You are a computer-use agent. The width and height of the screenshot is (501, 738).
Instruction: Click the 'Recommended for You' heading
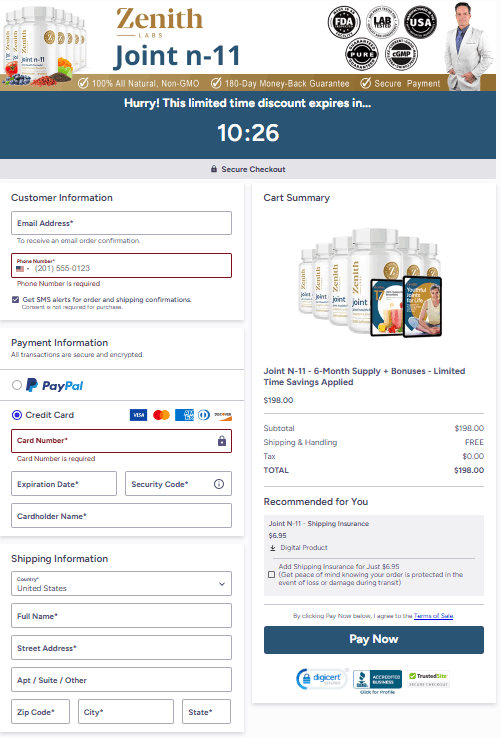(316, 502)
